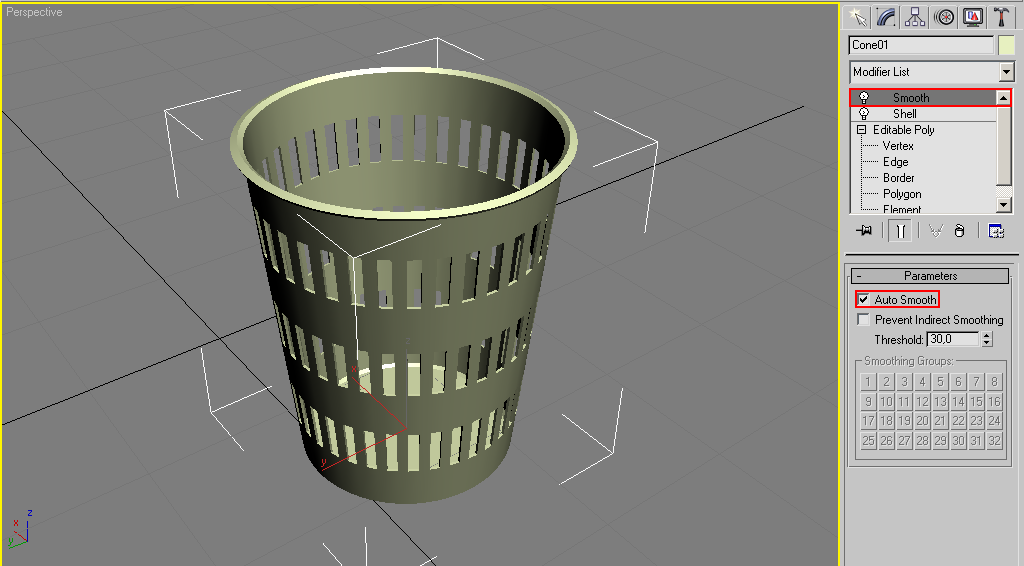Select the Polygon sub-object level

point(902,194)
